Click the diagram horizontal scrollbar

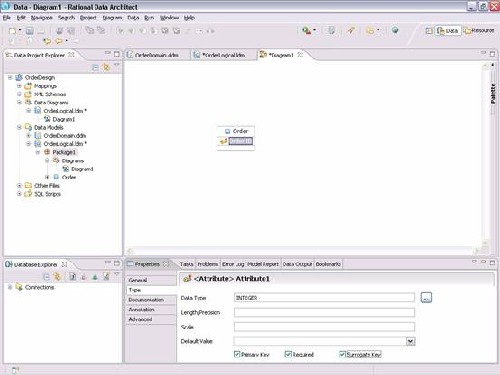(x=303, y=251)
